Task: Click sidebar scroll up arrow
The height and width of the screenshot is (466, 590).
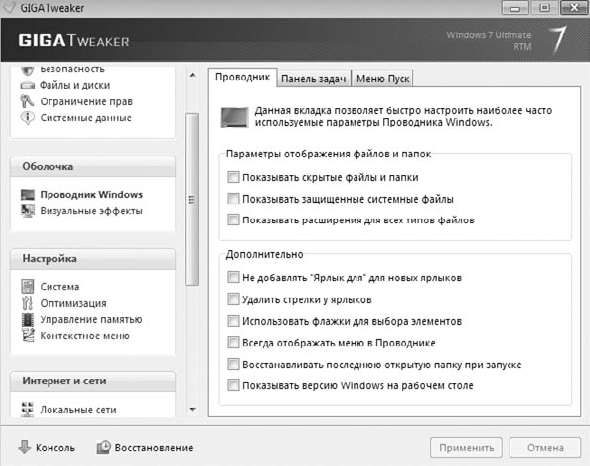Action: [192, 76]
